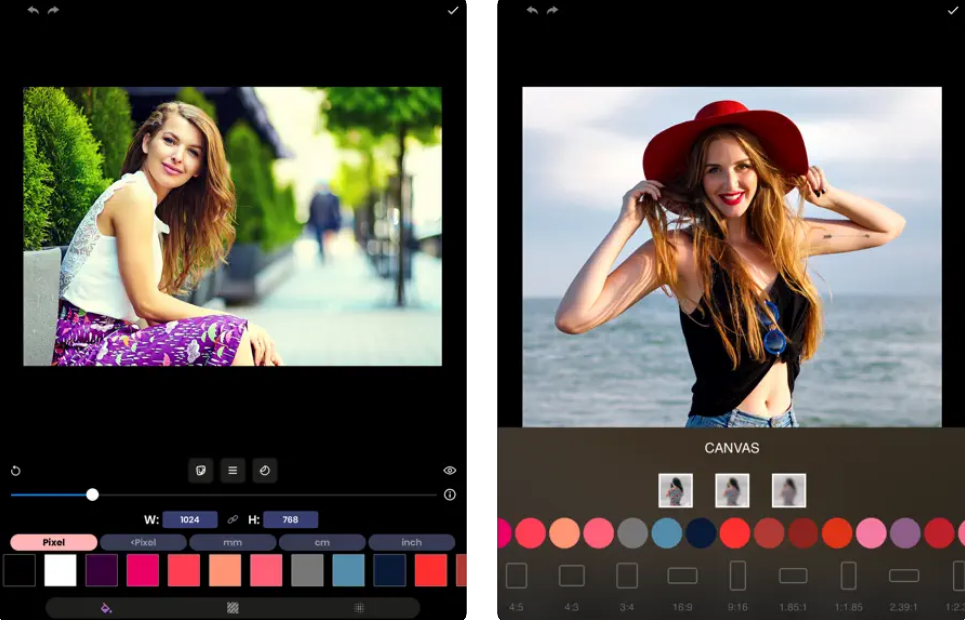The image size is (965, 620).
Task: Select the 9:16 portrait ratio icon
Action: click(x=738, y=576)
